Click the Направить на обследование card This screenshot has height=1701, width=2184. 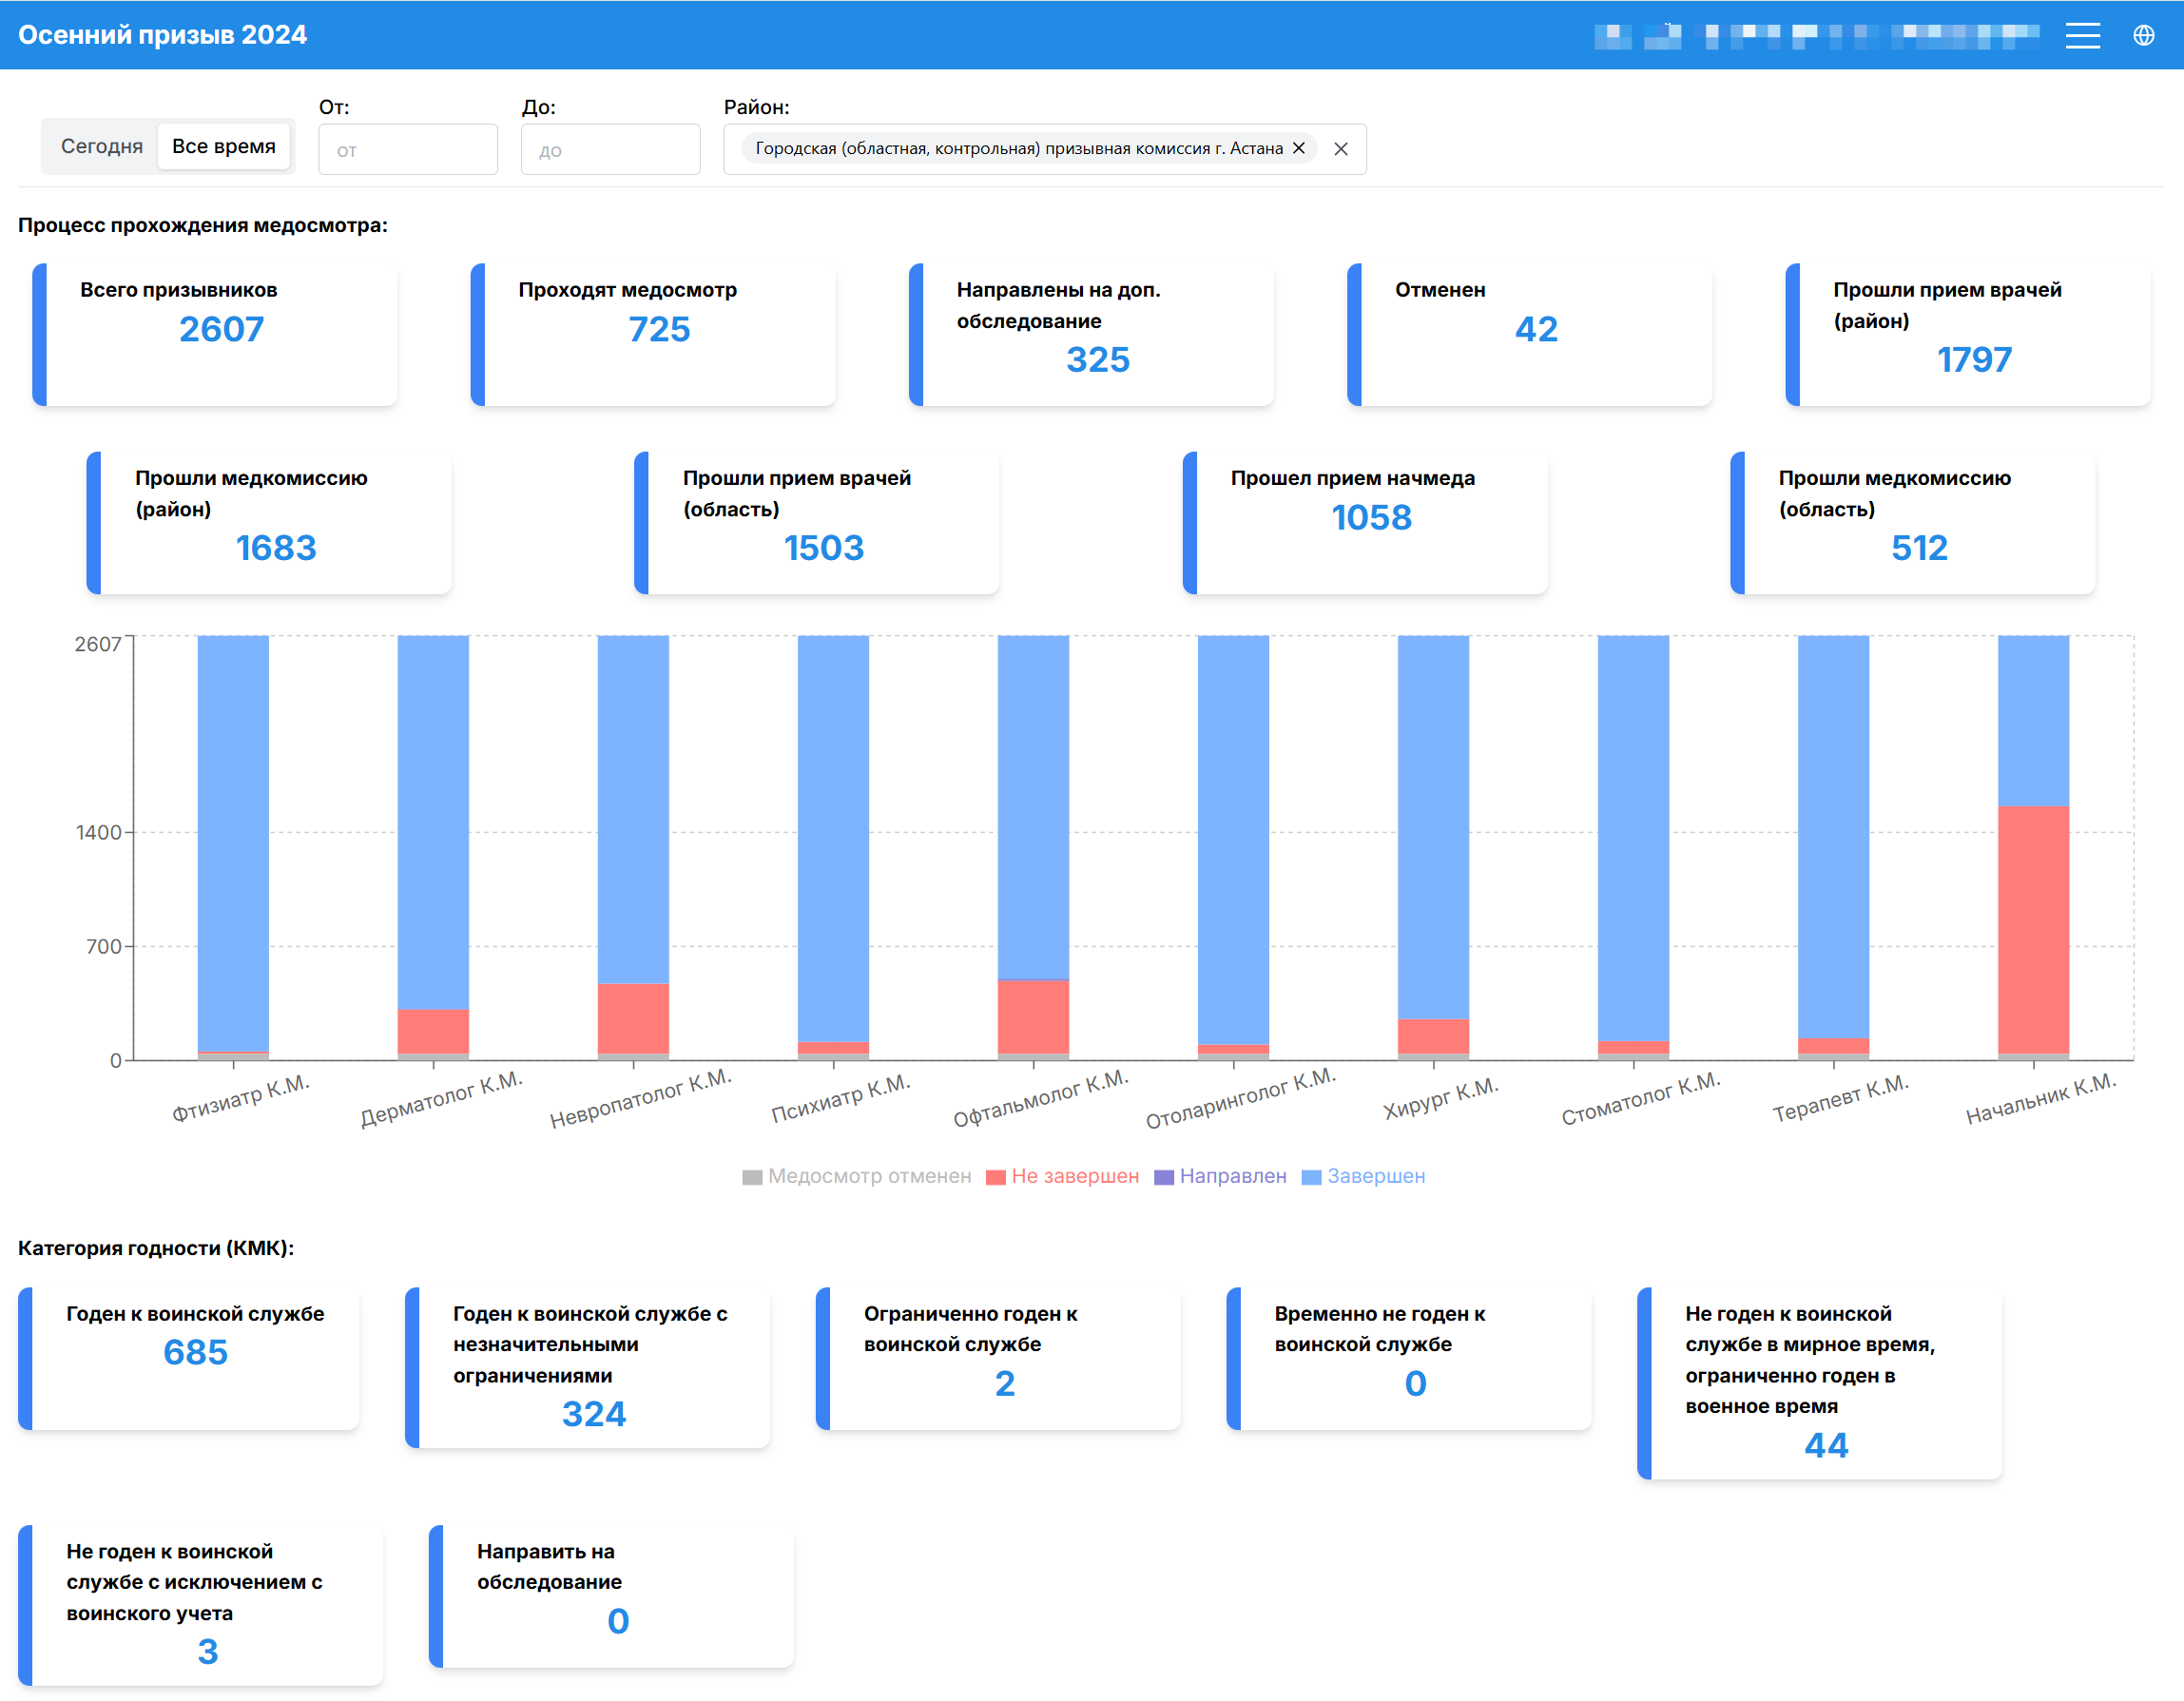click(611, 1595)
